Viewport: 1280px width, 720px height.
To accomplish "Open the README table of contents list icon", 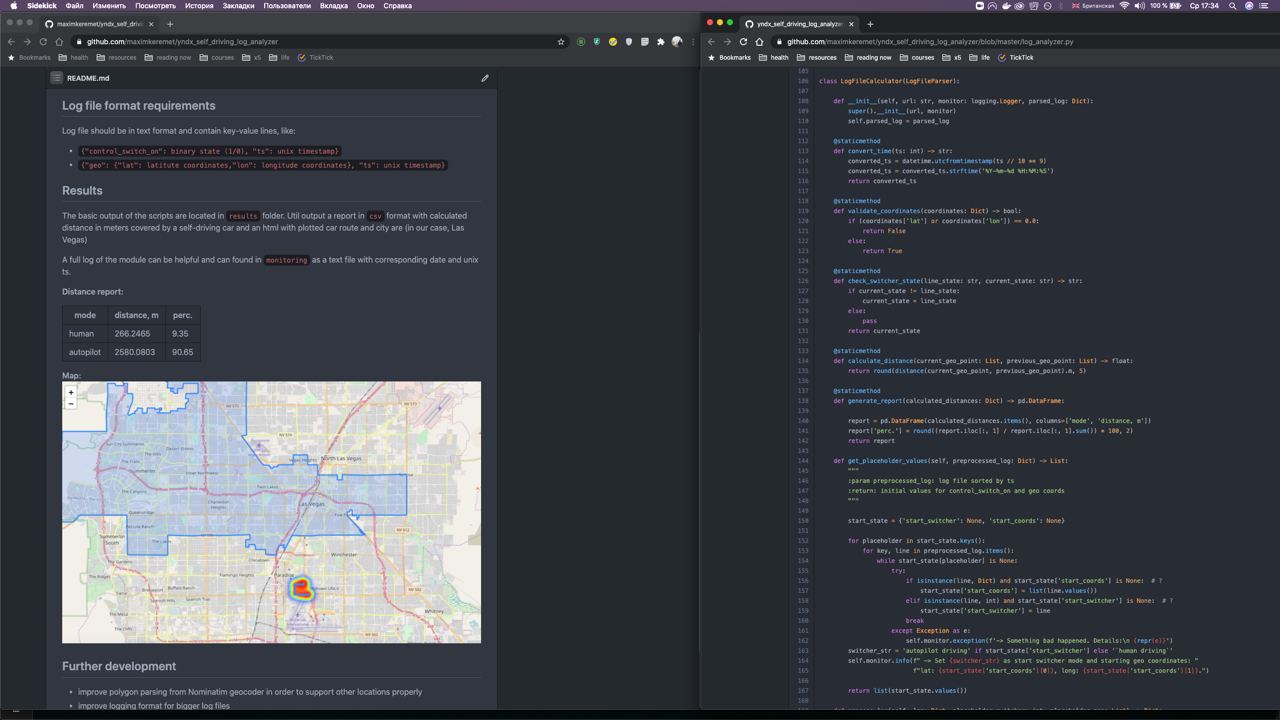I will [57, 78].
